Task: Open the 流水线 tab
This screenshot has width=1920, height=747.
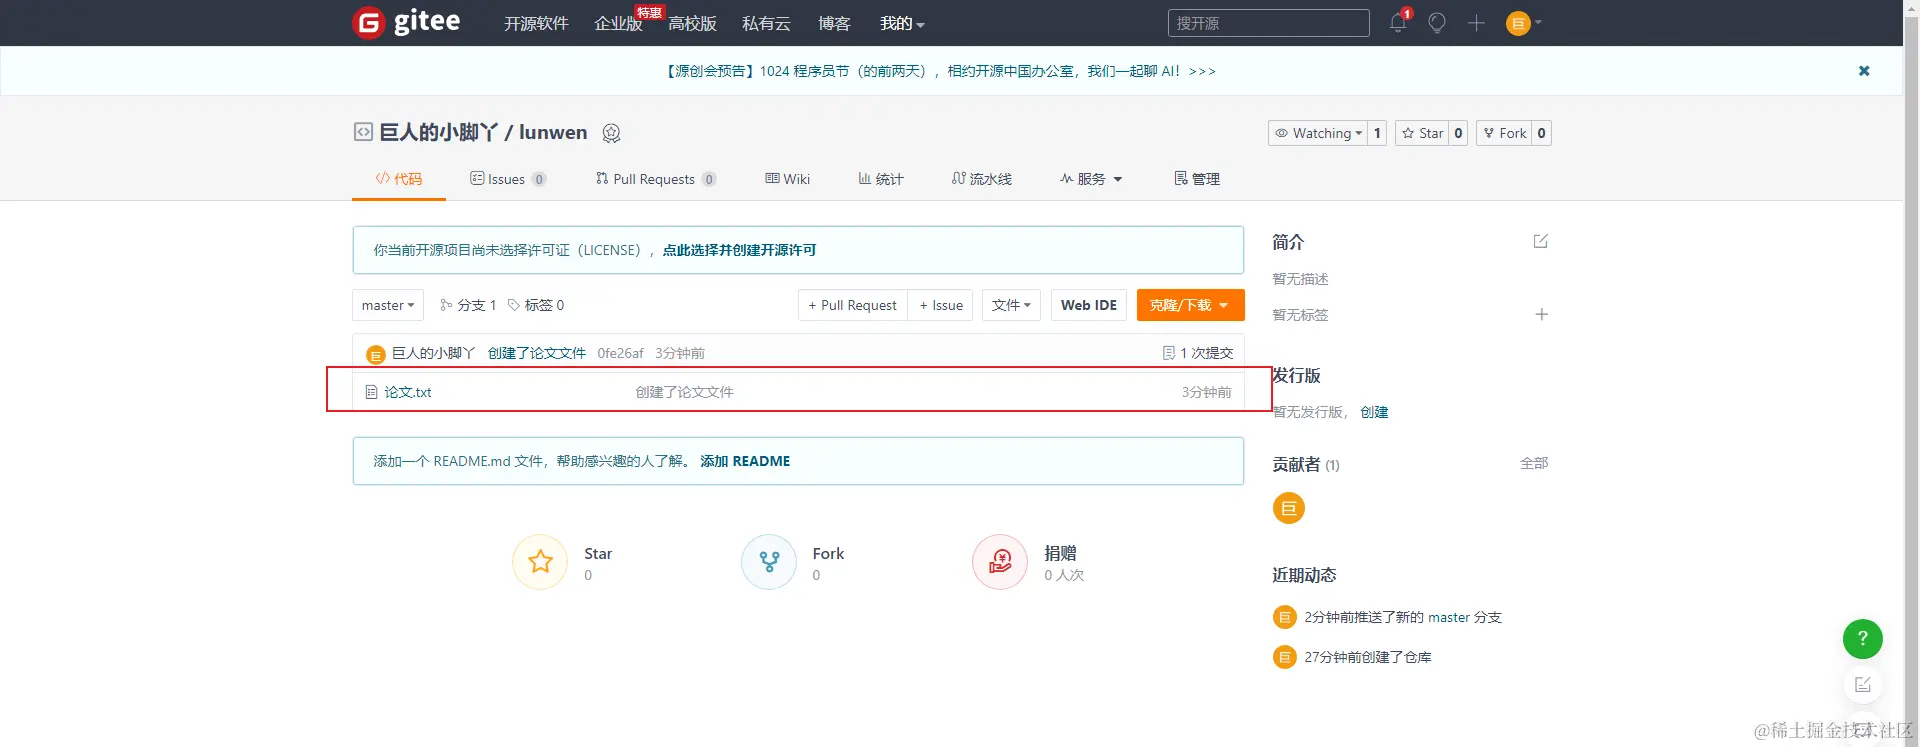Action: tap(982, 179)
